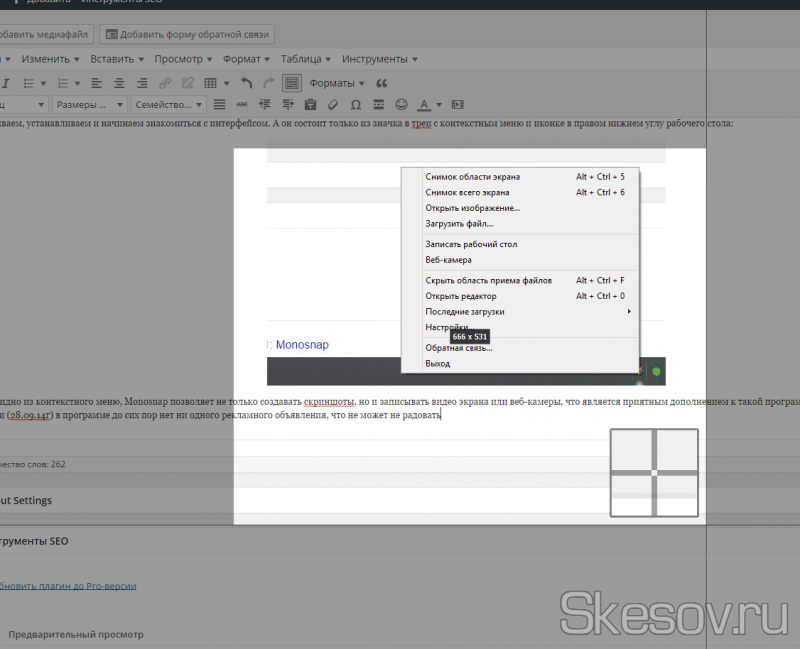Follow the Обновить плагин до Pro-версии link

(67, 586)
